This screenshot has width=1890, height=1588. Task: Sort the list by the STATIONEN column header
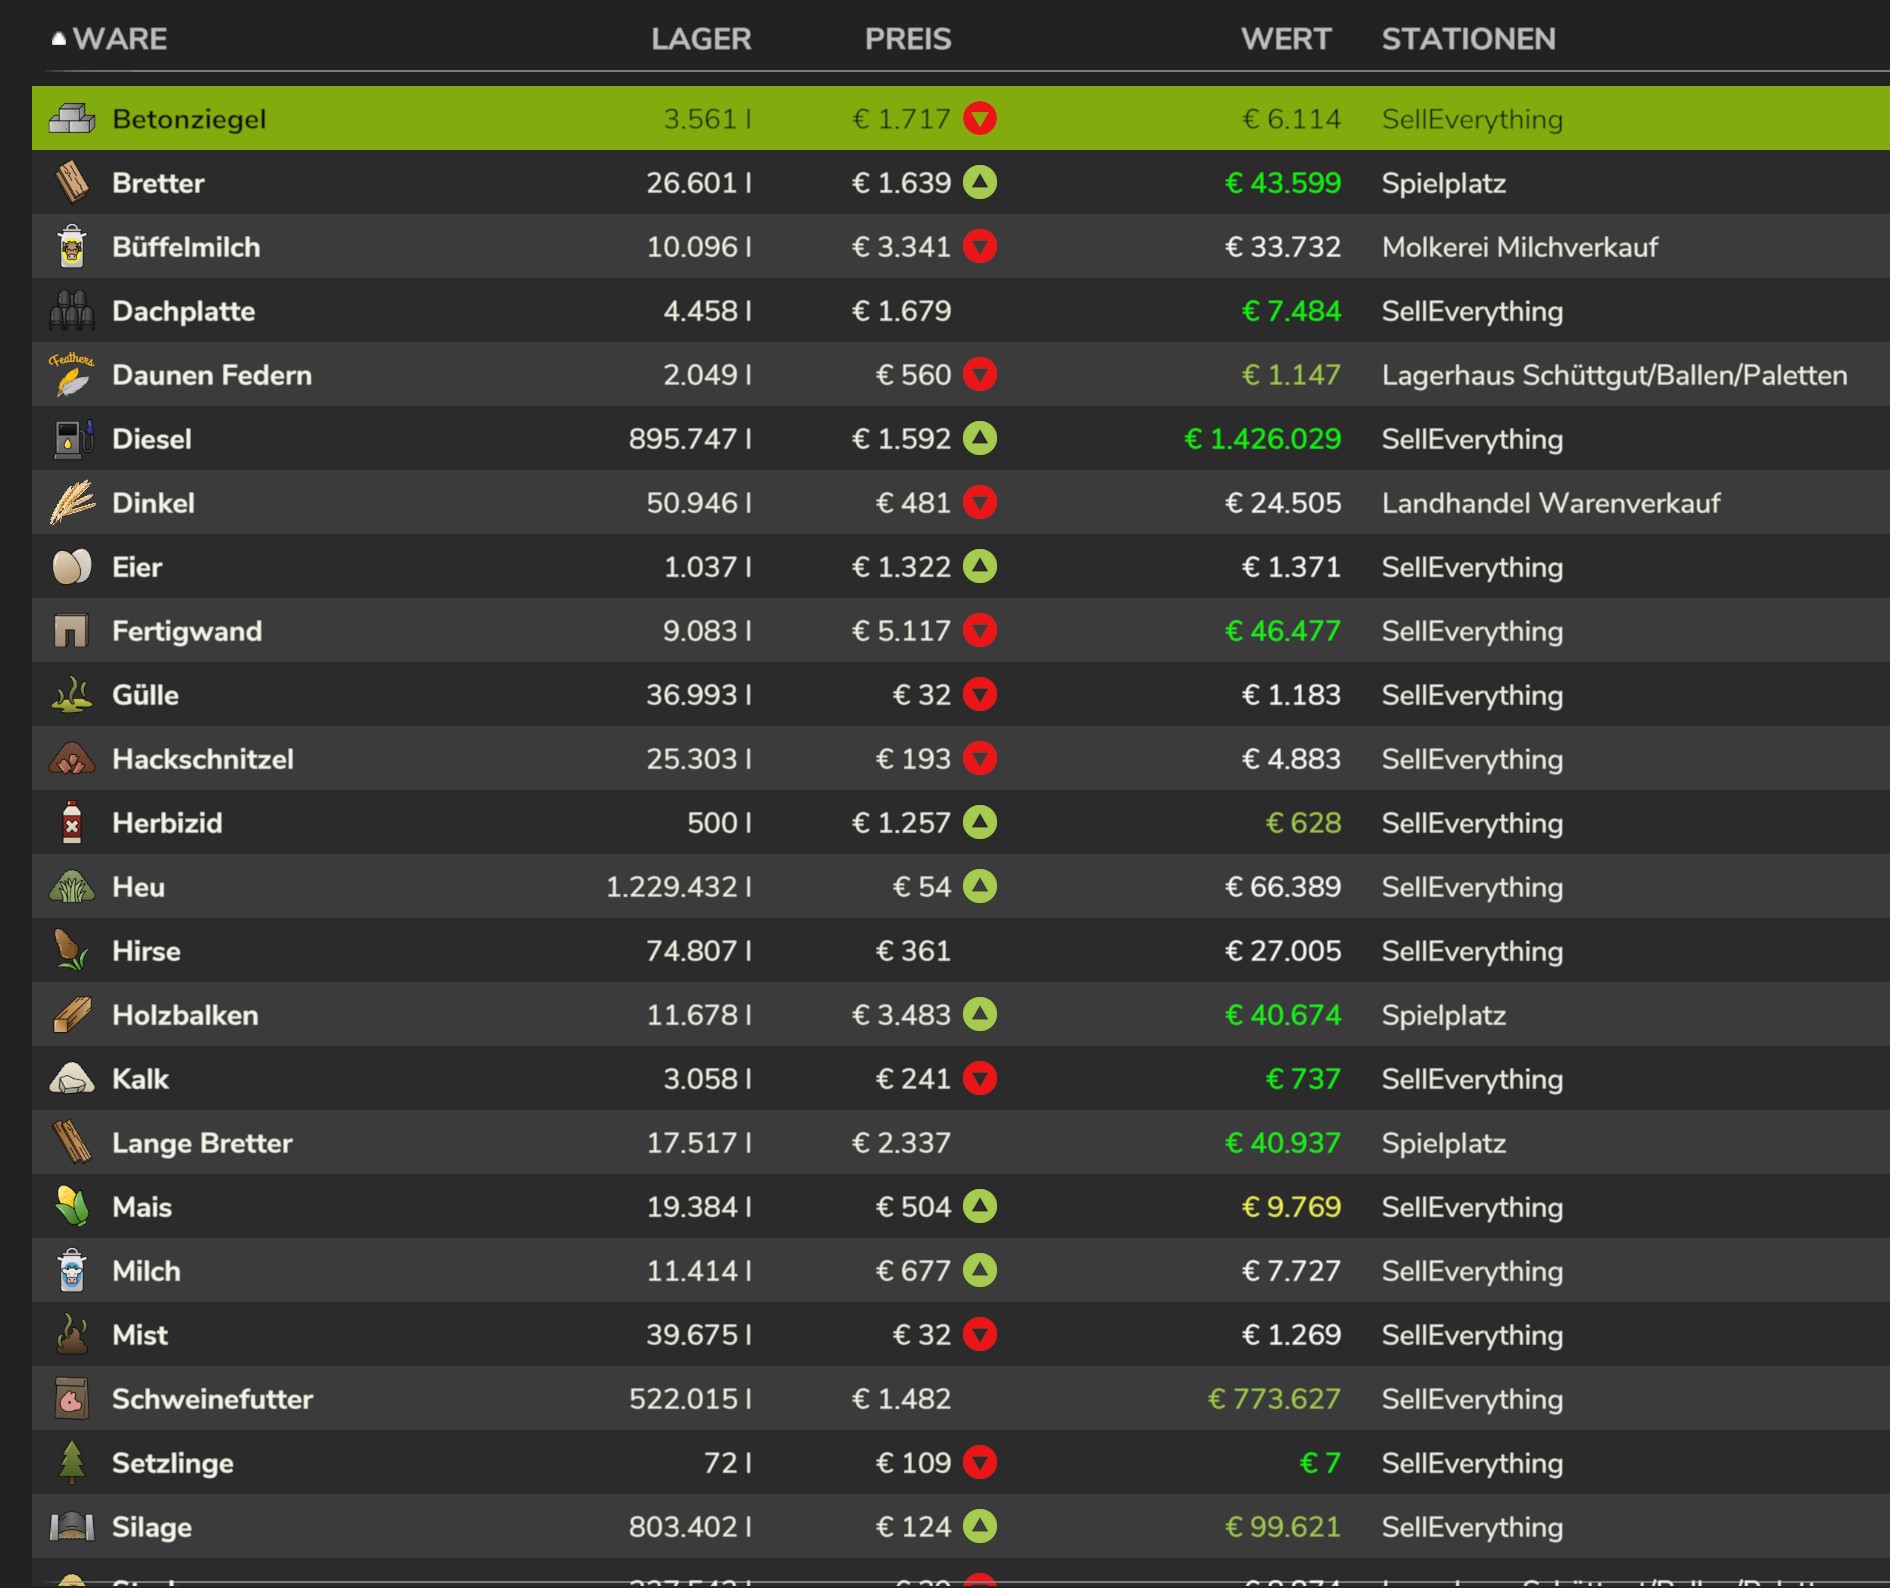(x=1468, y=39)
